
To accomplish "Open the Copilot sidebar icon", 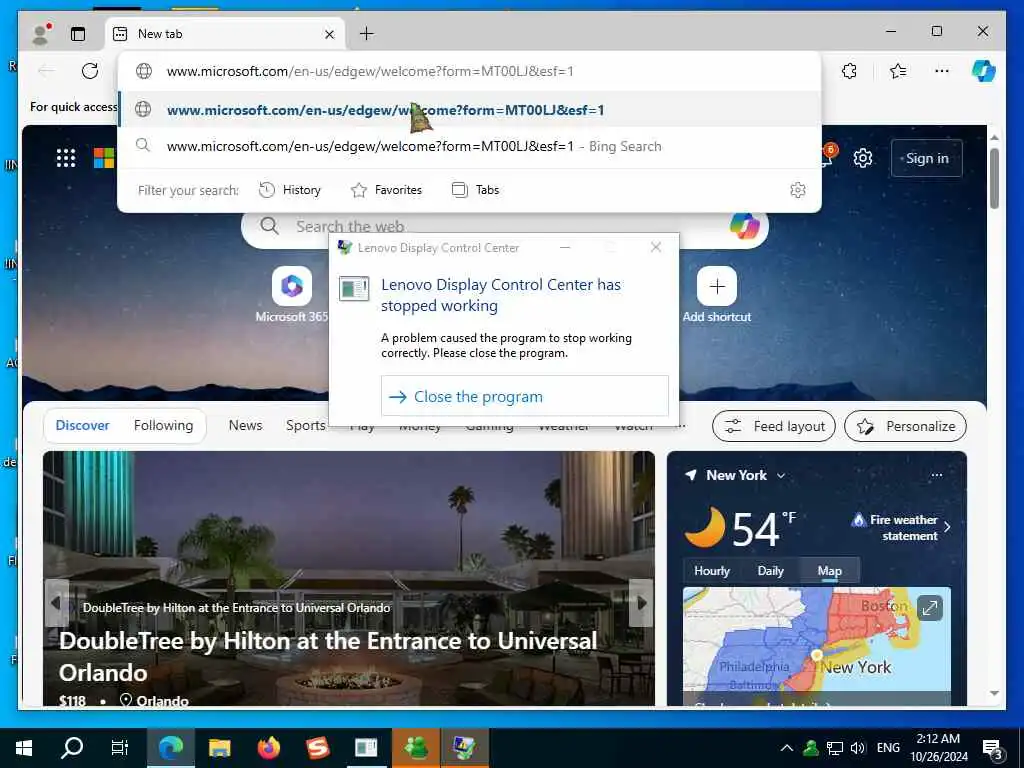I will 984,71.
